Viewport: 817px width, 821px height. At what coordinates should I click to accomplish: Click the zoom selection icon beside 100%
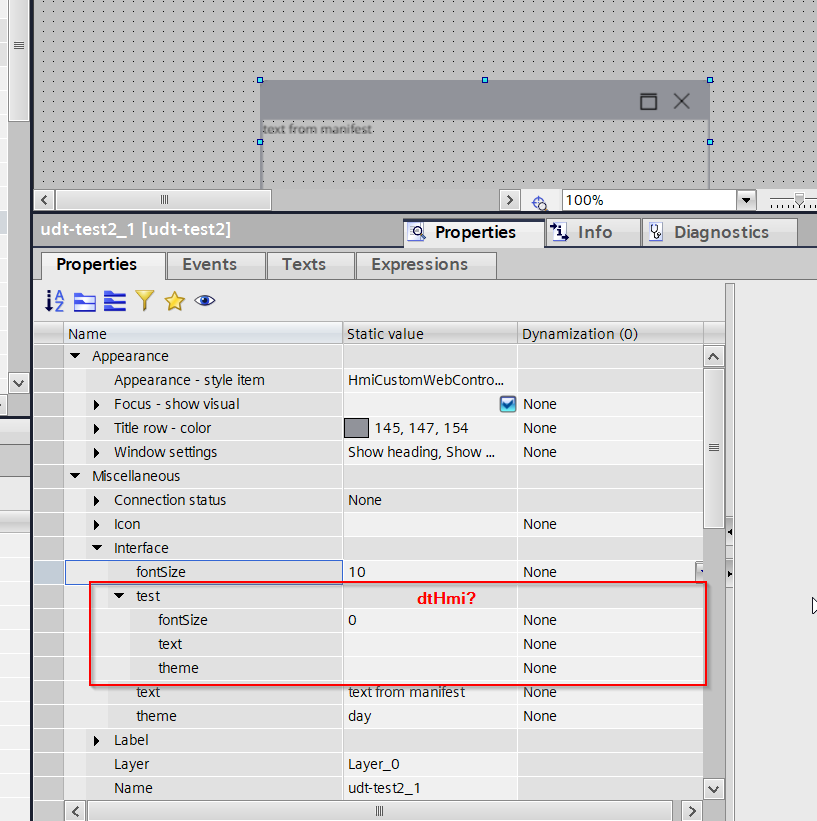[539, 201]
